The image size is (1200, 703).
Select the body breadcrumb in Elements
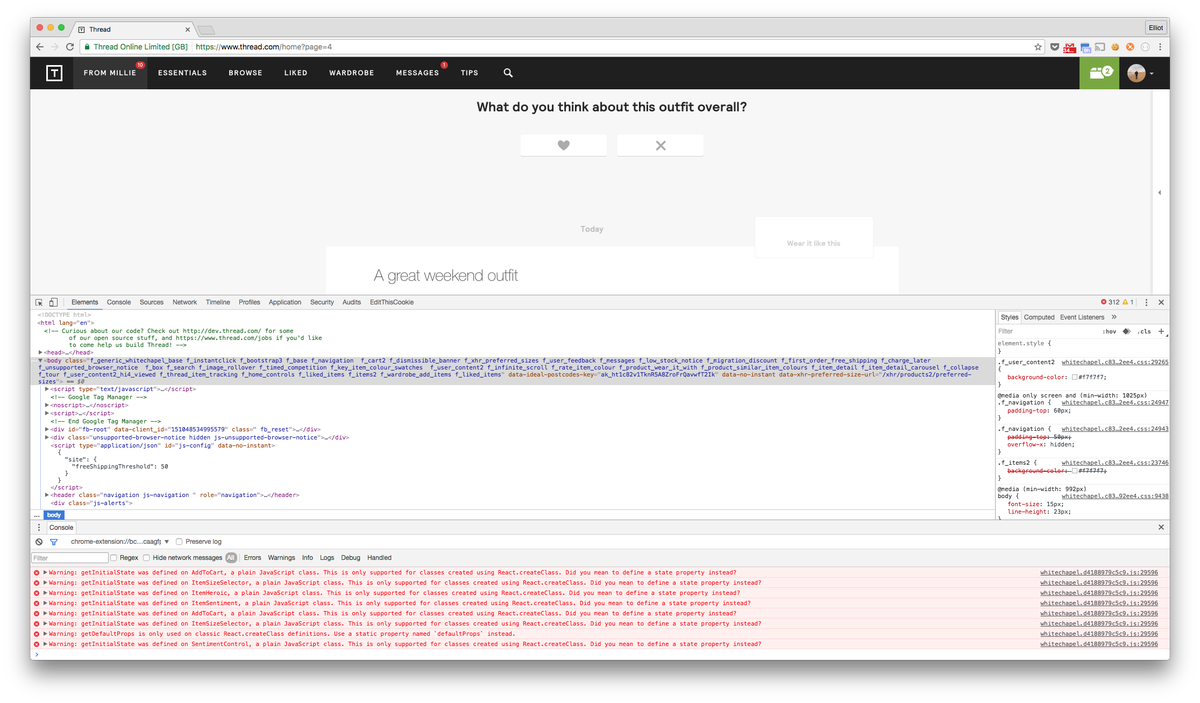[x=54, y=515]
